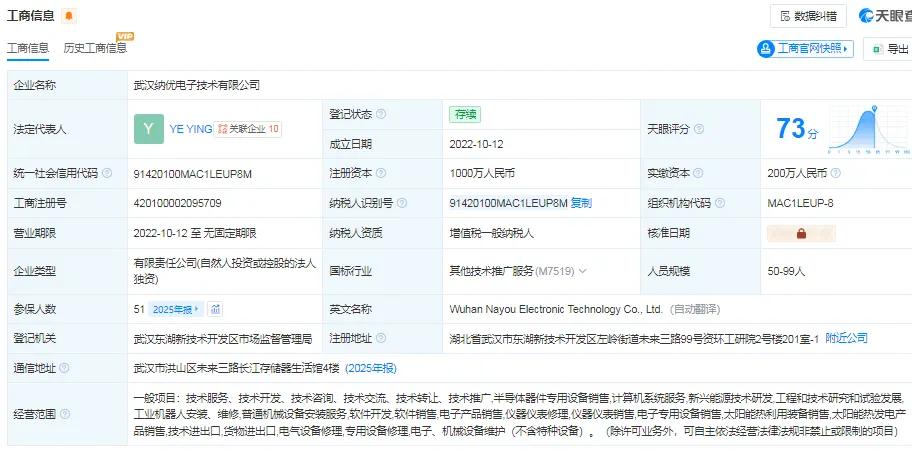Click the 73分 score value
Viewport: 912px width, 457px height.
tap(797, 129)
